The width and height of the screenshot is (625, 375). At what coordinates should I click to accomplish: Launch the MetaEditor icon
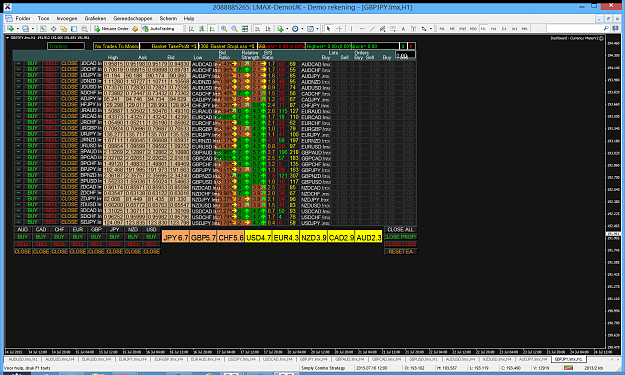point(135,29)
